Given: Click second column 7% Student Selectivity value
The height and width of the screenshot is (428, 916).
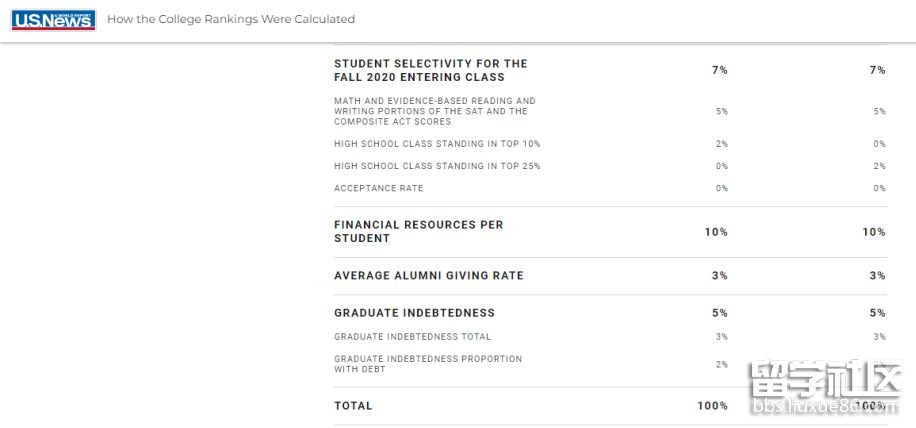Looking at the screenshot, I should pos(877,70).
